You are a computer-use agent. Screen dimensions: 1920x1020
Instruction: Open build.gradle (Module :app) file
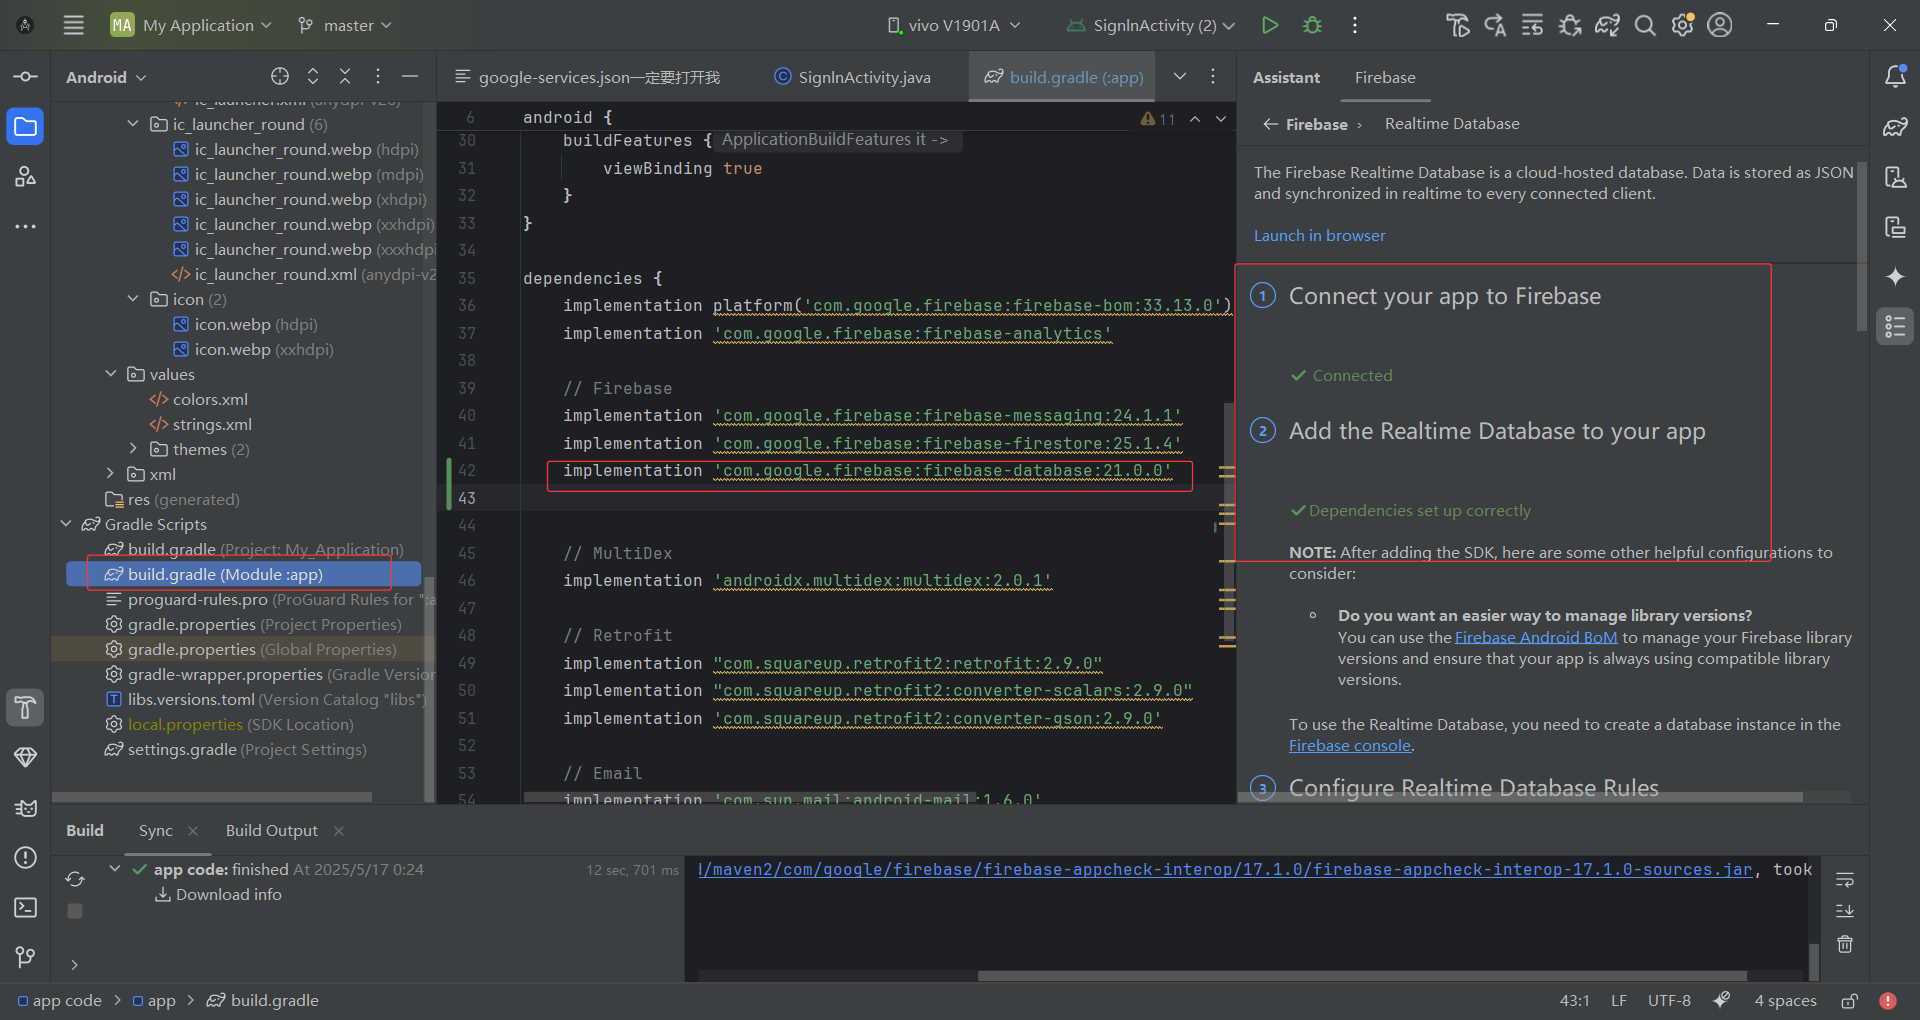coord(243,574)
